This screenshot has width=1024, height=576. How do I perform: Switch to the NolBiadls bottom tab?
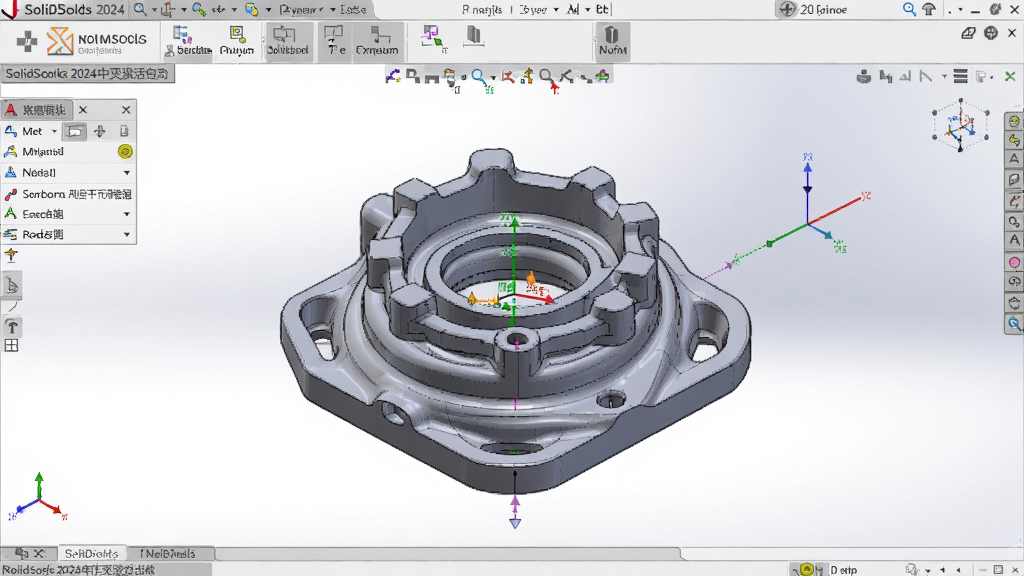pyautogui.click(x=169, y=553)
